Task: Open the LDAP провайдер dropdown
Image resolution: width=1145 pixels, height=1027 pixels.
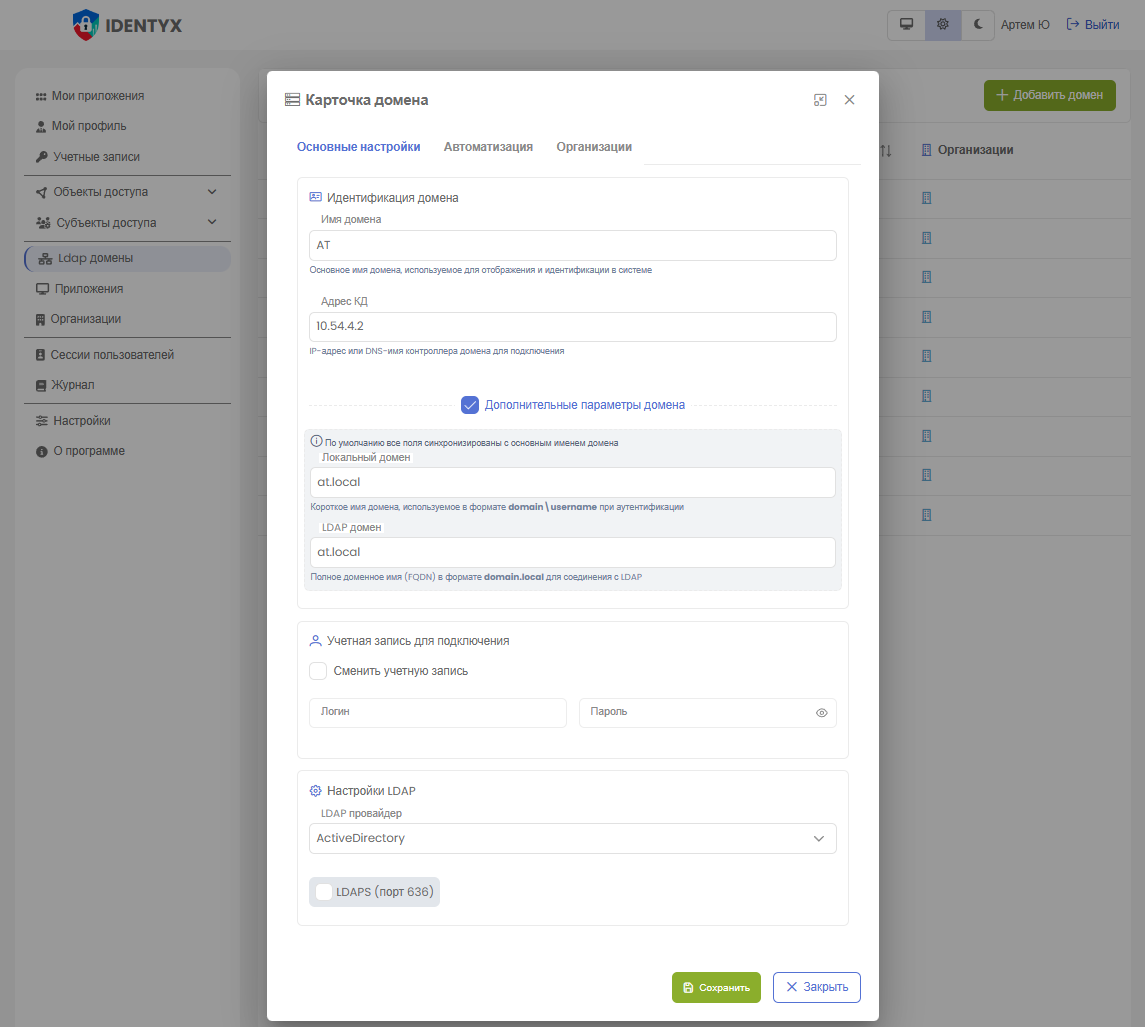Action: [572, 838]
